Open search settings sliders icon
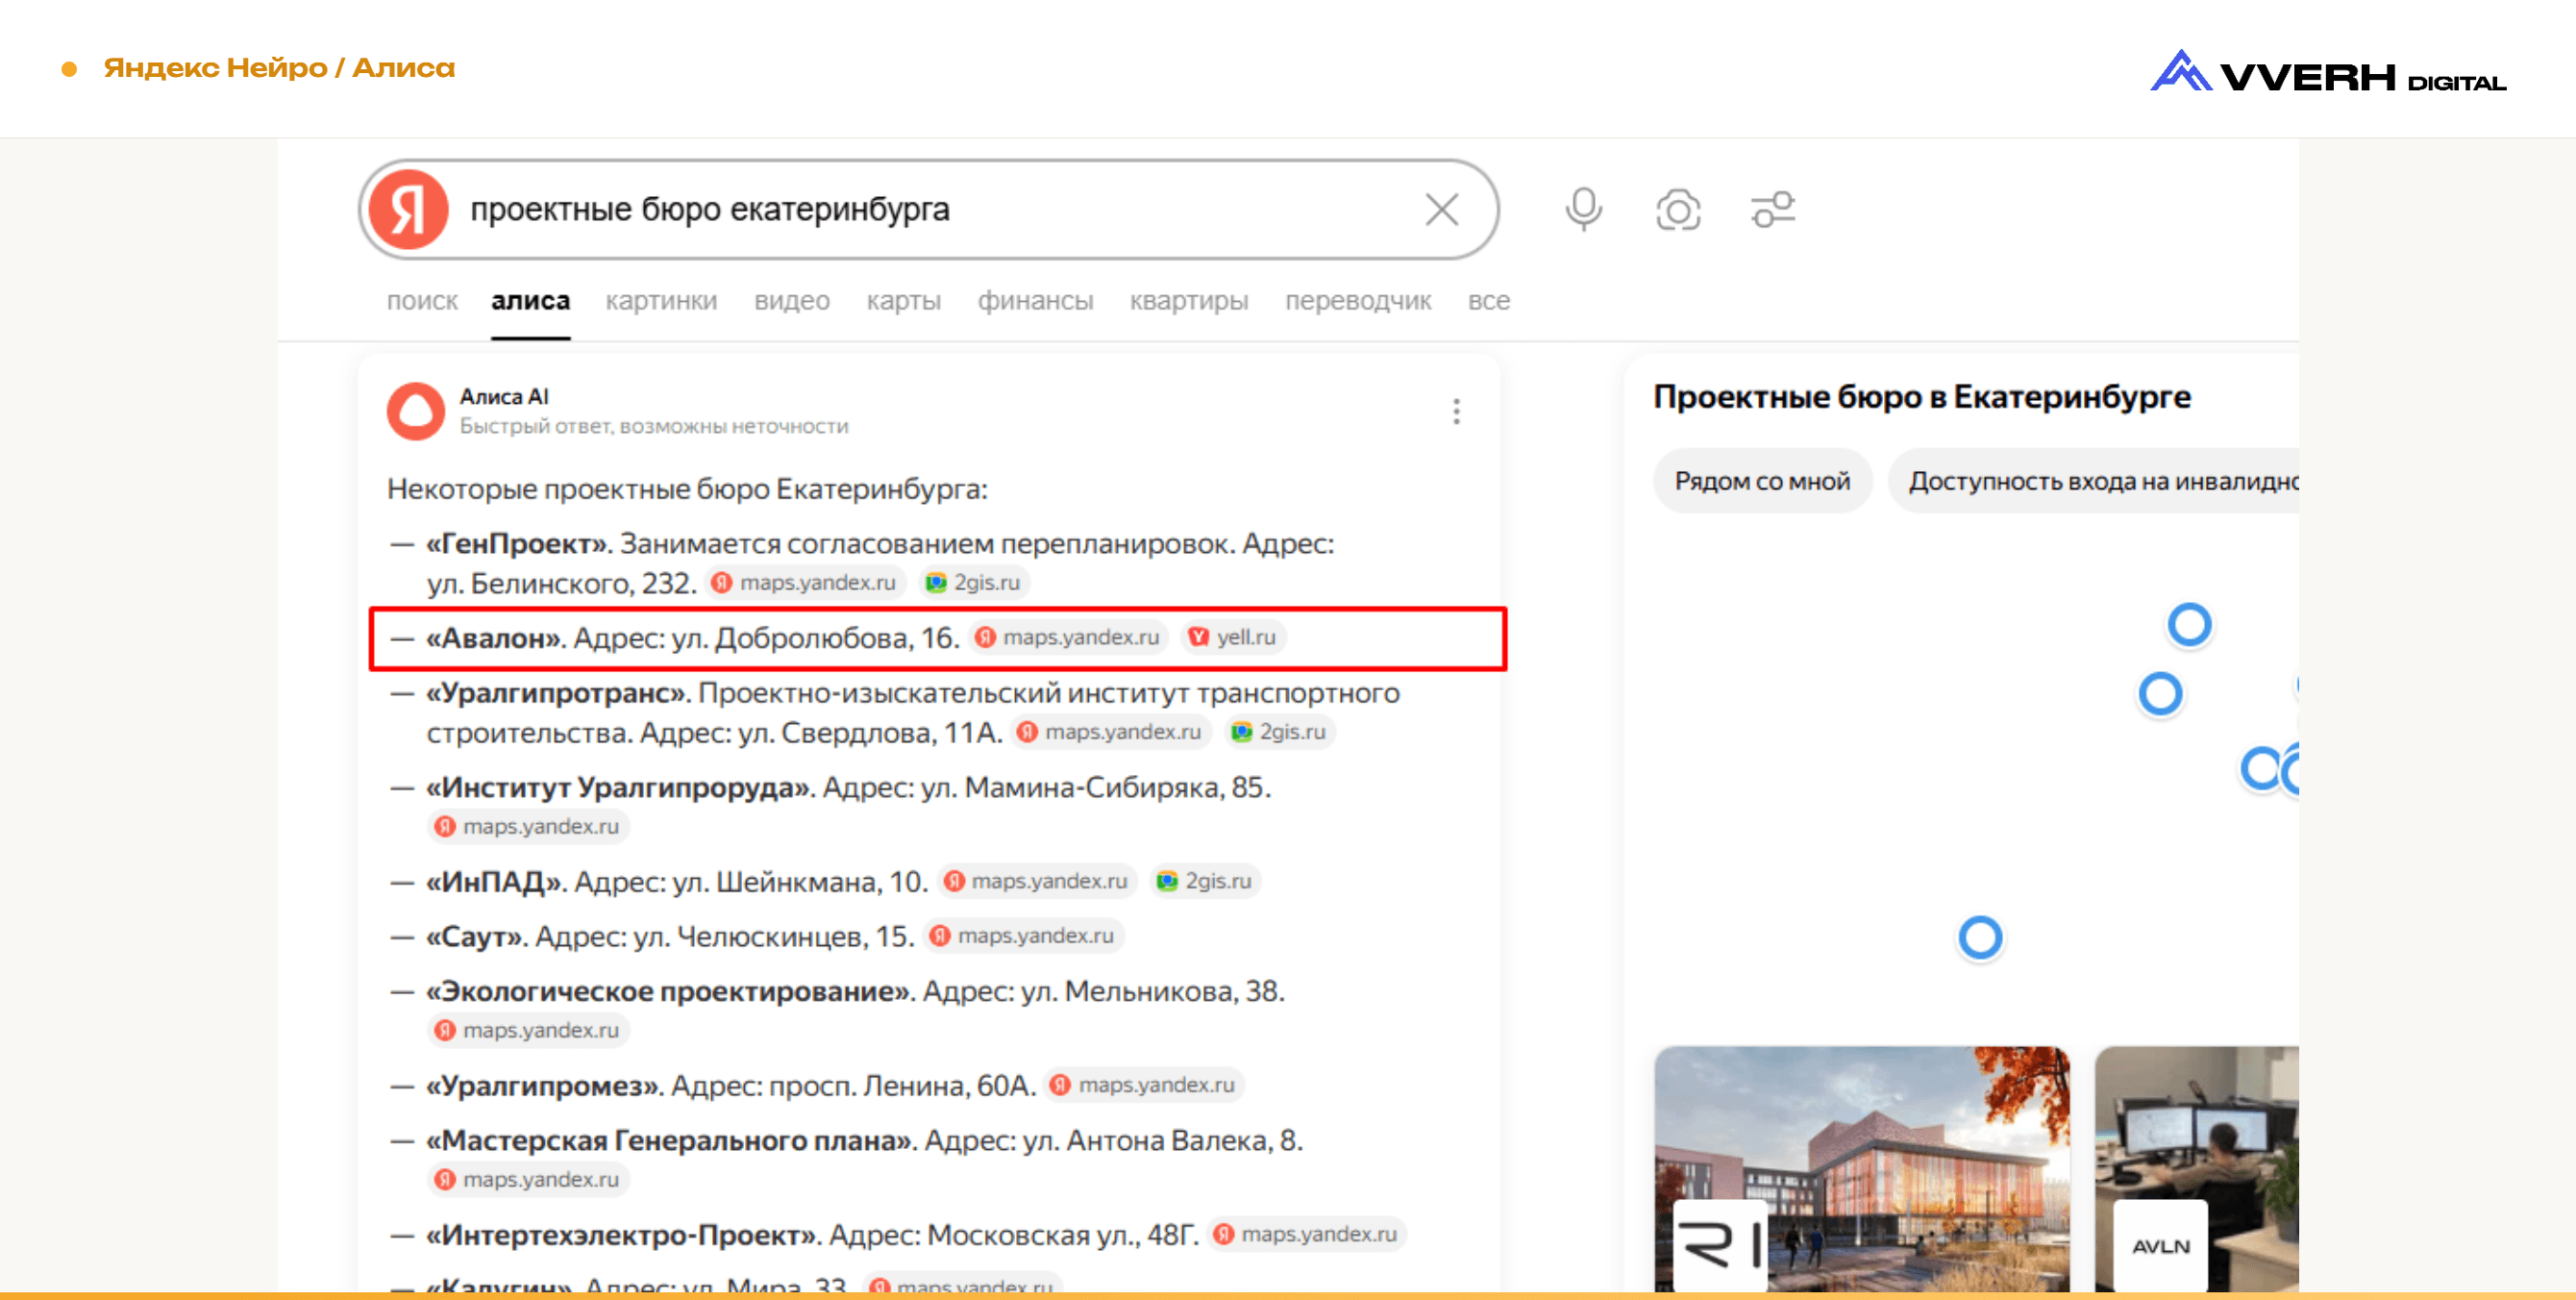This screenshot has width=2576, height=1300. tap(1773, 210)
